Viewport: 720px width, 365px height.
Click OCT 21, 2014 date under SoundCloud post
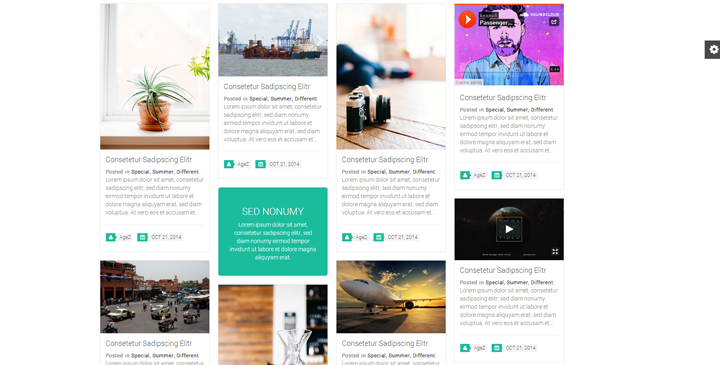click(x=520, y=175)
